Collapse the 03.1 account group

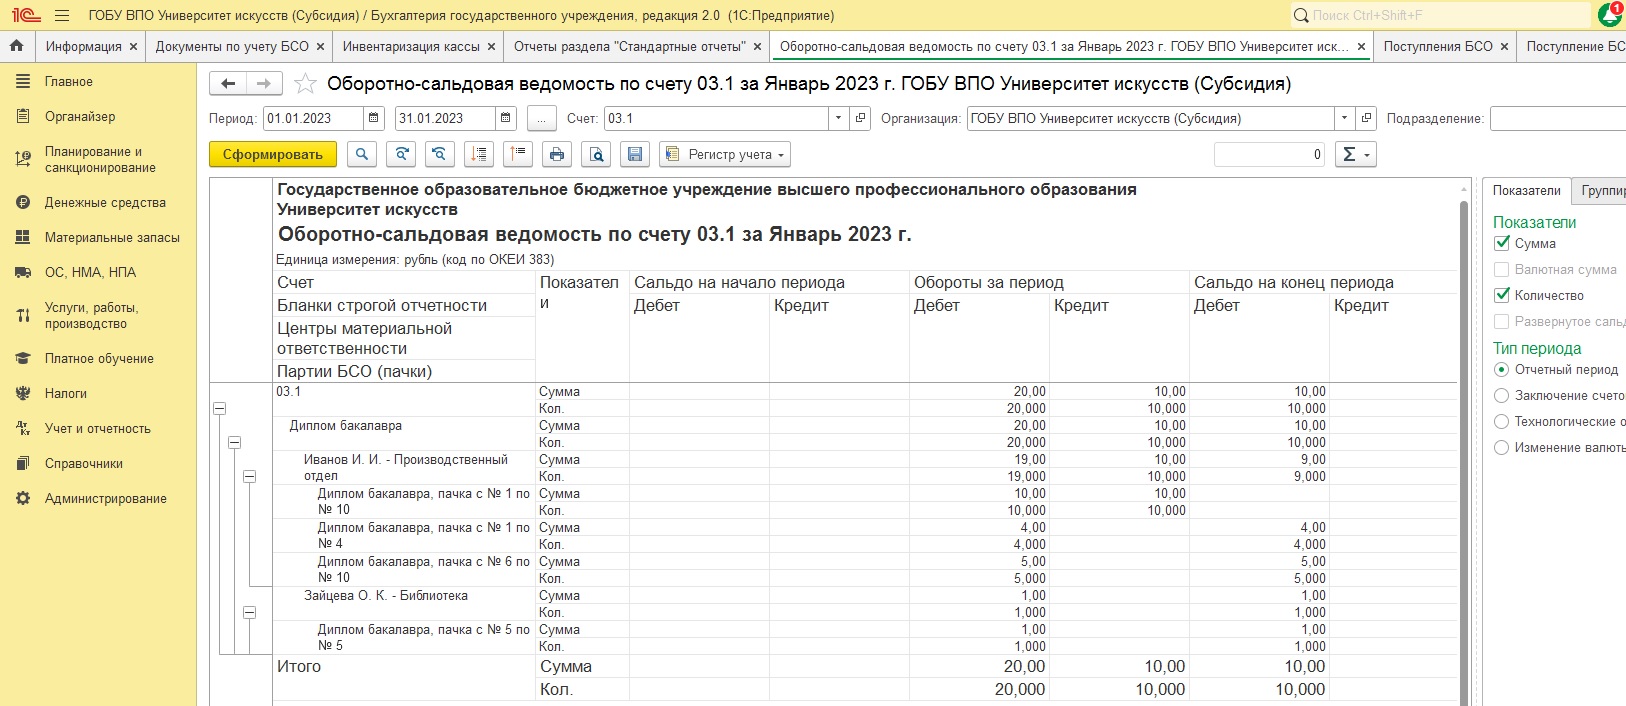tap(219, 408)
